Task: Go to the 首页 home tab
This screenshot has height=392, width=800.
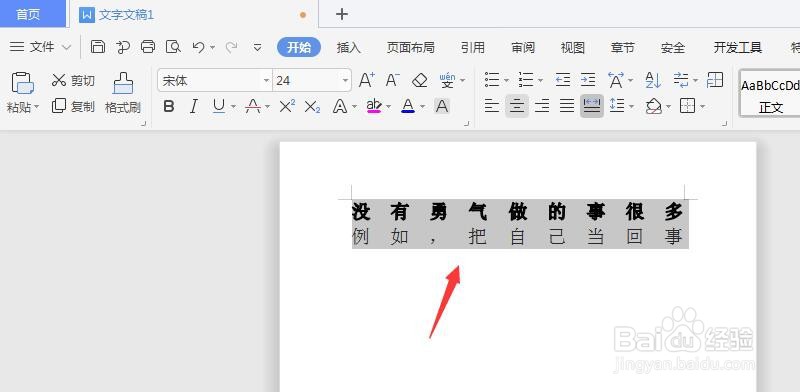Action: click(33, 14)
